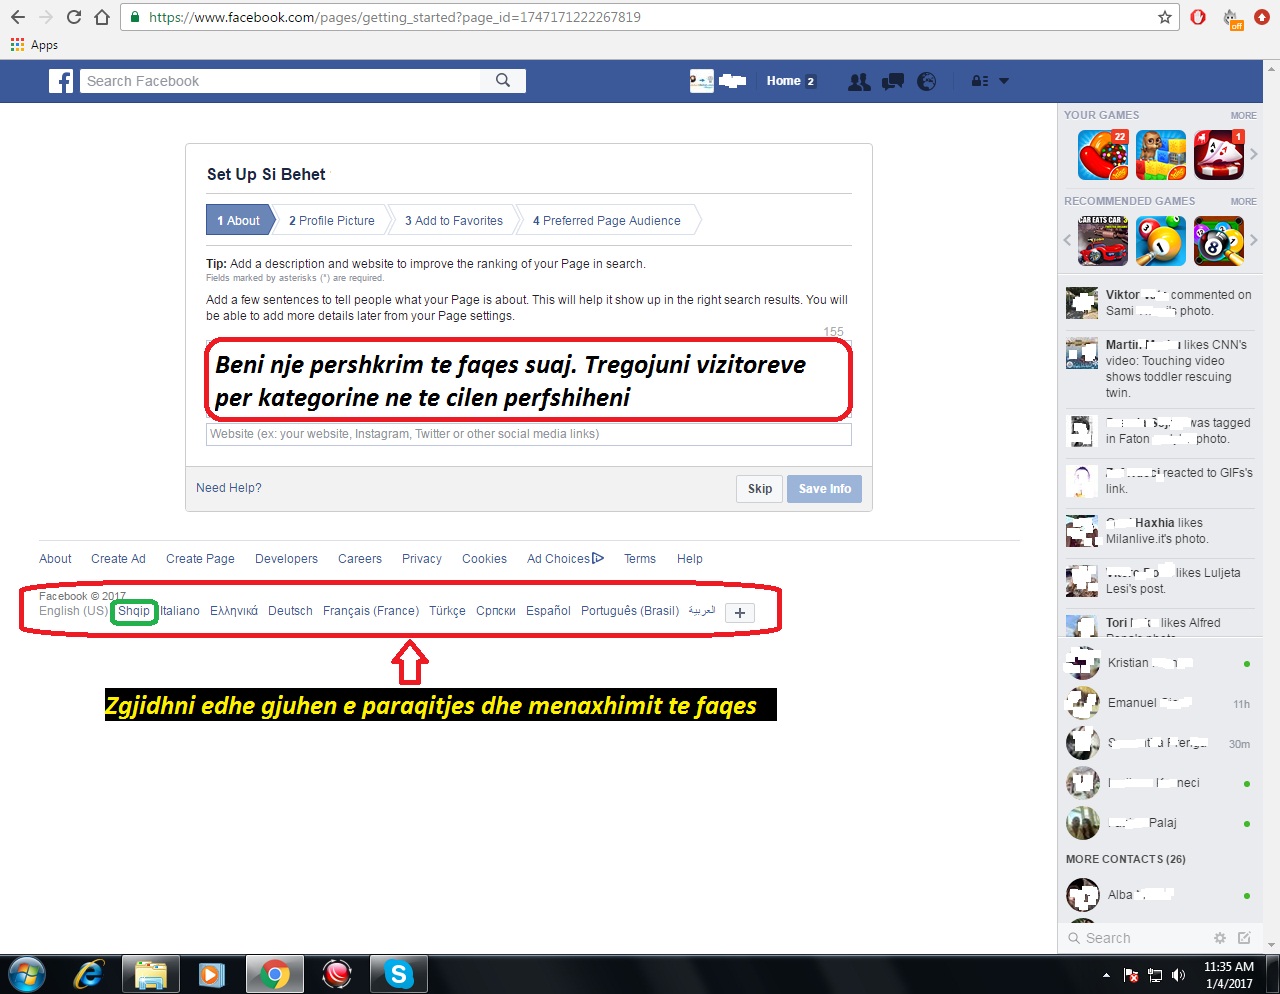
Task: Open Privacy Shortcuts lock icon
Action: tap(980, 82)
